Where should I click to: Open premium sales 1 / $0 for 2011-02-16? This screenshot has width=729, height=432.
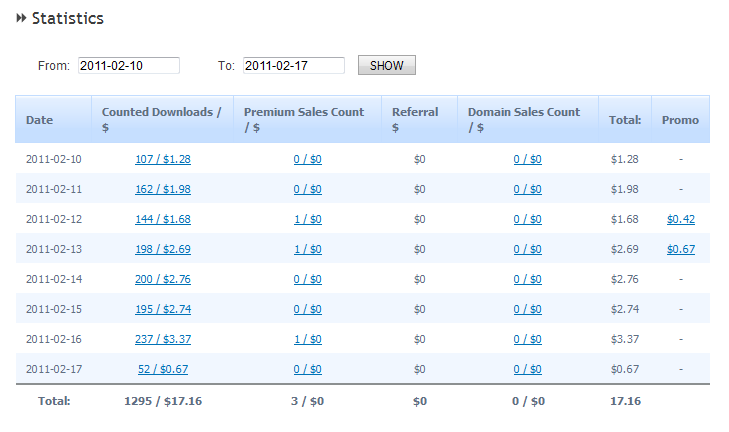pos(308,339)
